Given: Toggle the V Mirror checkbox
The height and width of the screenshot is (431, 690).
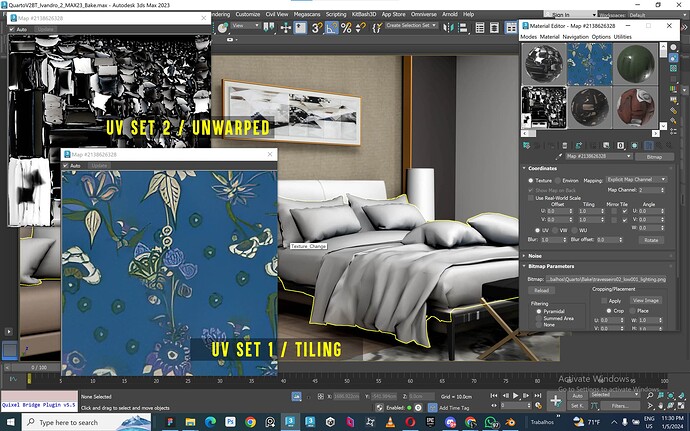Looking at the screenshot, I should point(614,220).
